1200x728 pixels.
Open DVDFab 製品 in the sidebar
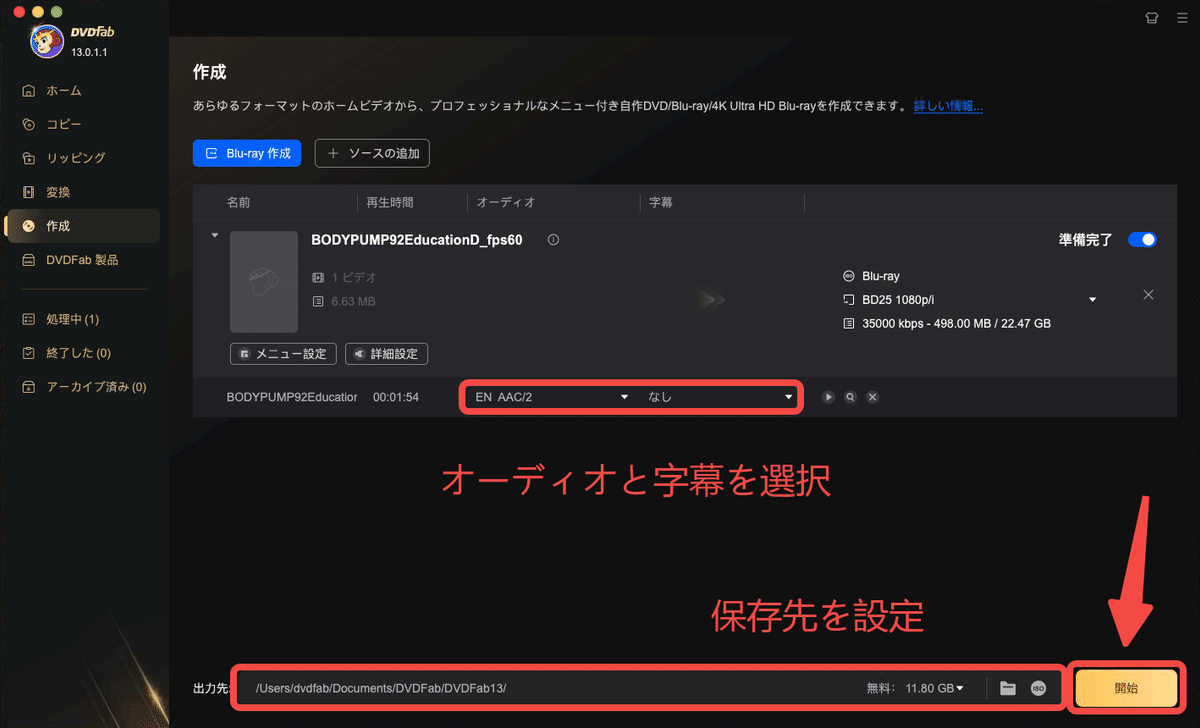[x=82, y=260]
